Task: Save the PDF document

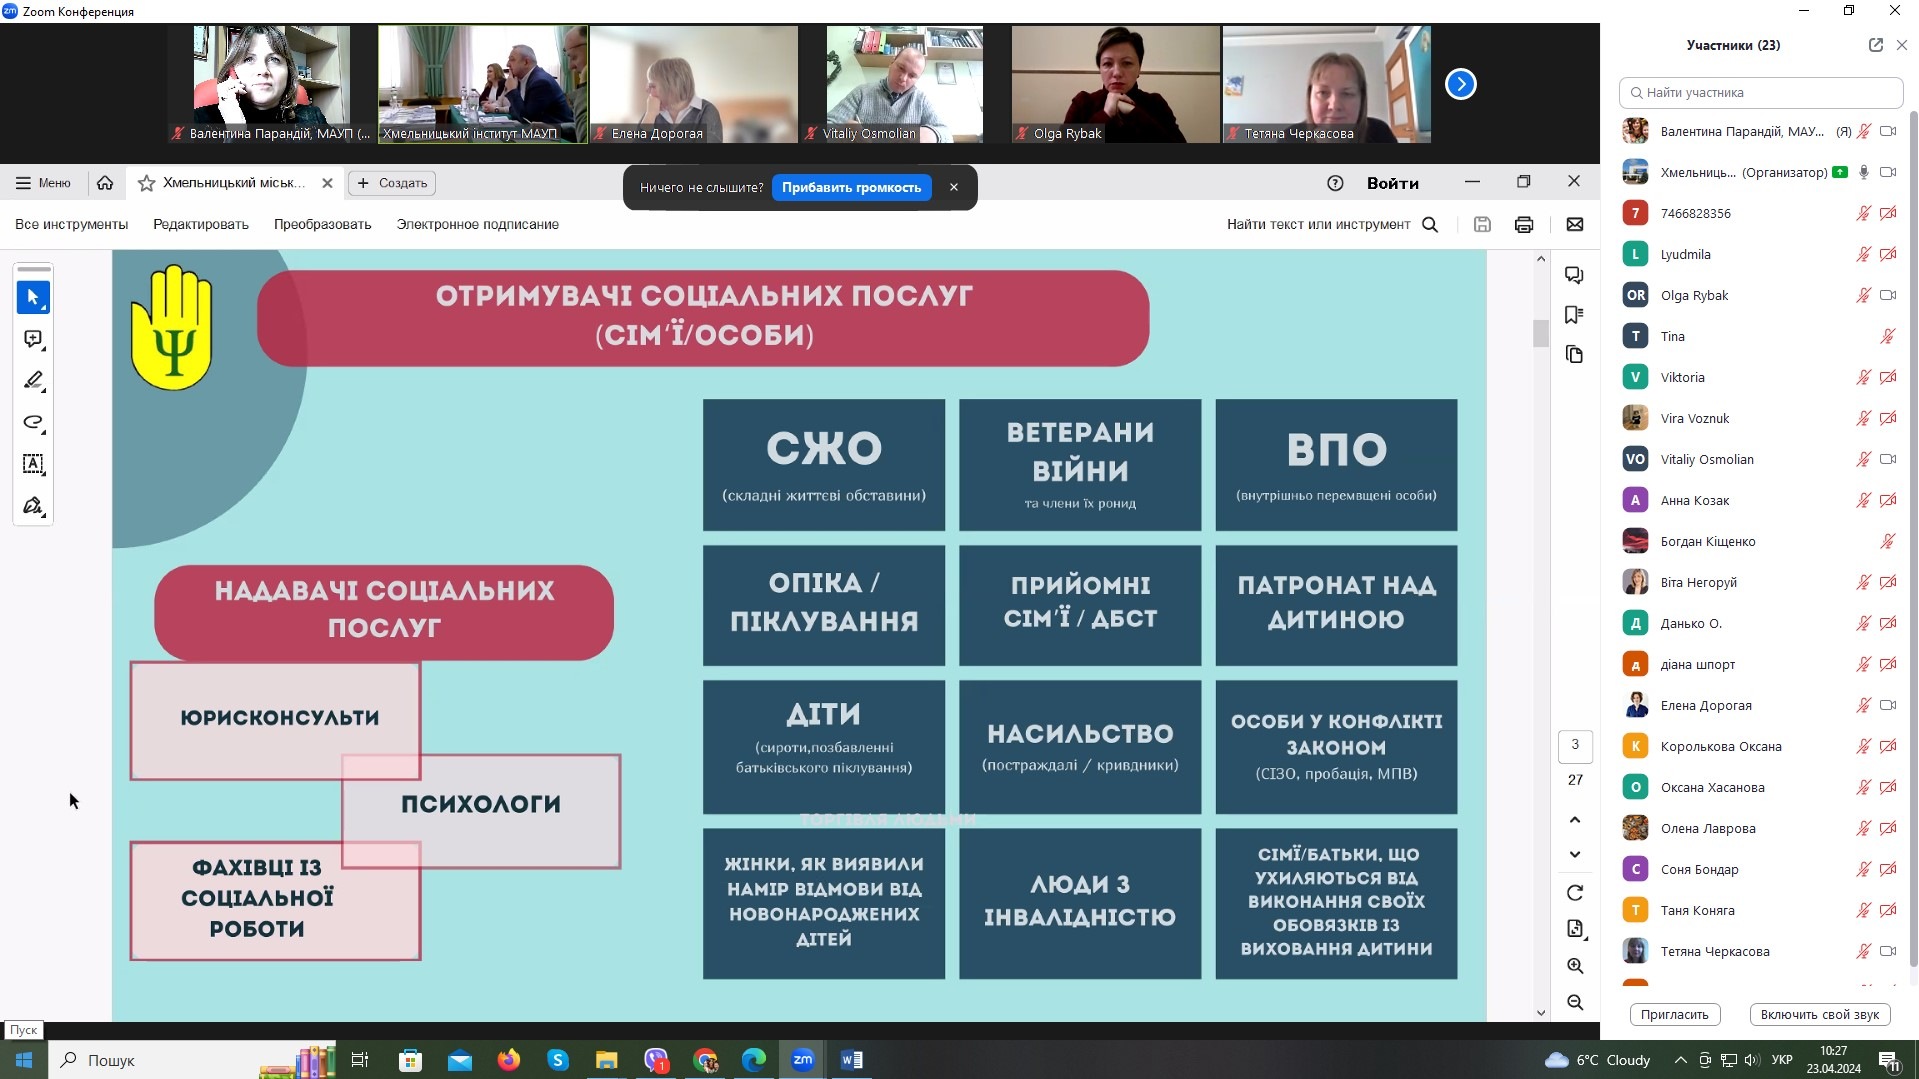Action: click(x=1482, y=225)
